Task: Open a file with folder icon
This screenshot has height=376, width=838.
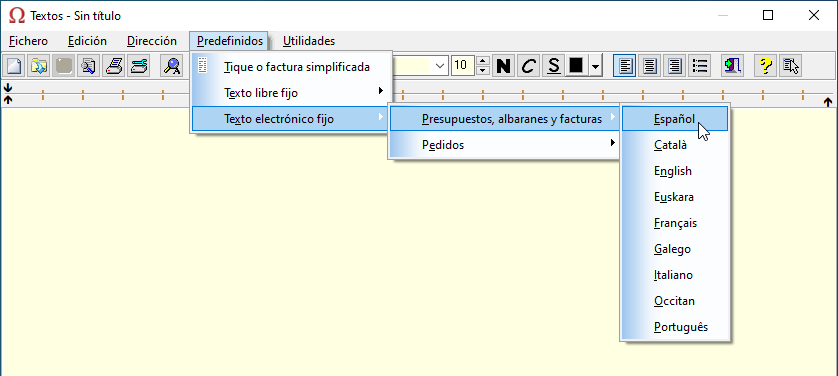Action: pyautogui.click(x=39, y=66)
